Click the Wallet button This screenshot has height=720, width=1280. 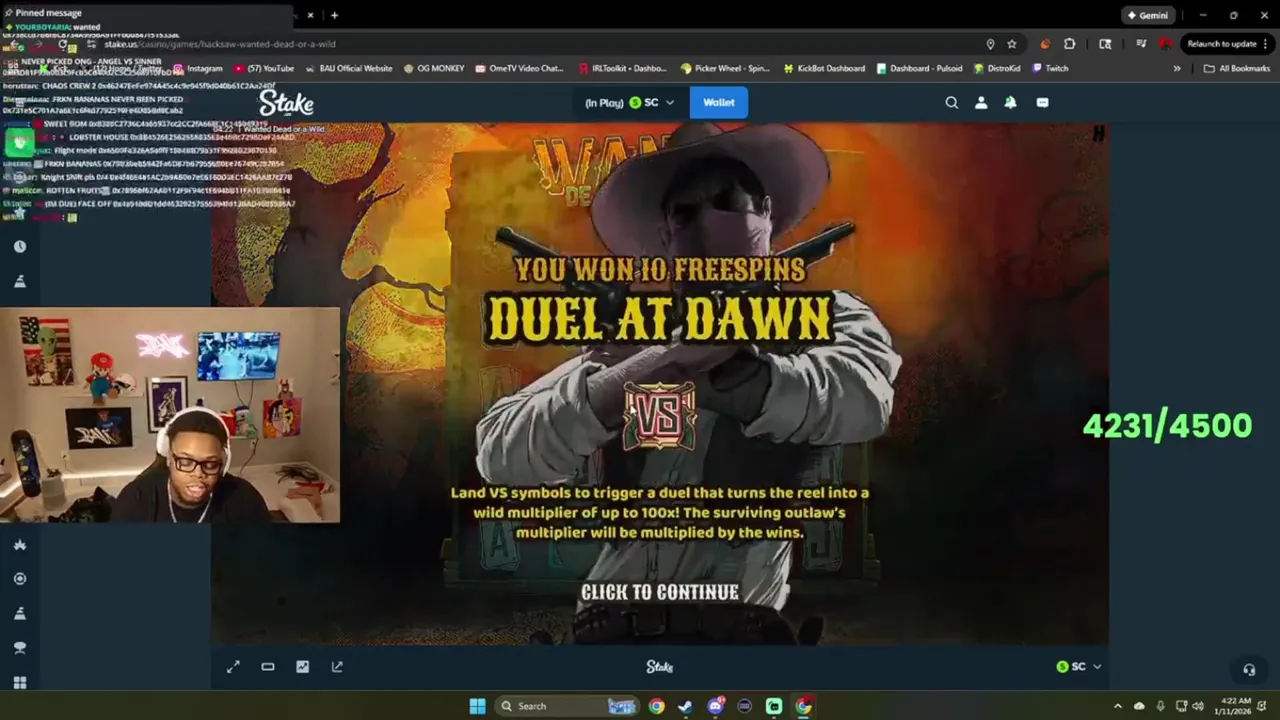click(718, 102)
